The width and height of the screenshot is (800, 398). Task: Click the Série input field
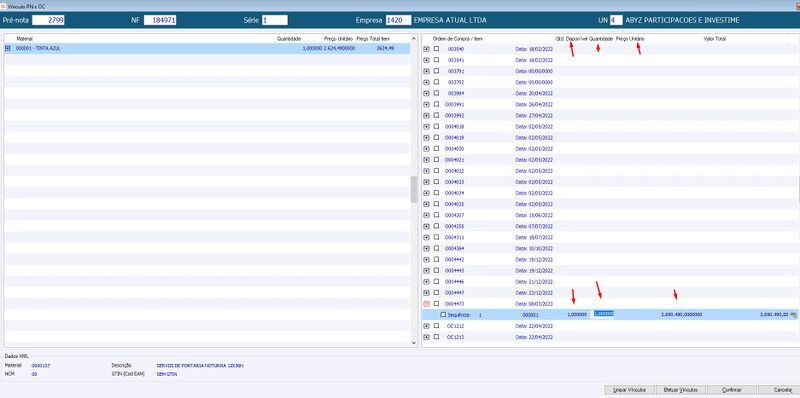tap(274, 20)
